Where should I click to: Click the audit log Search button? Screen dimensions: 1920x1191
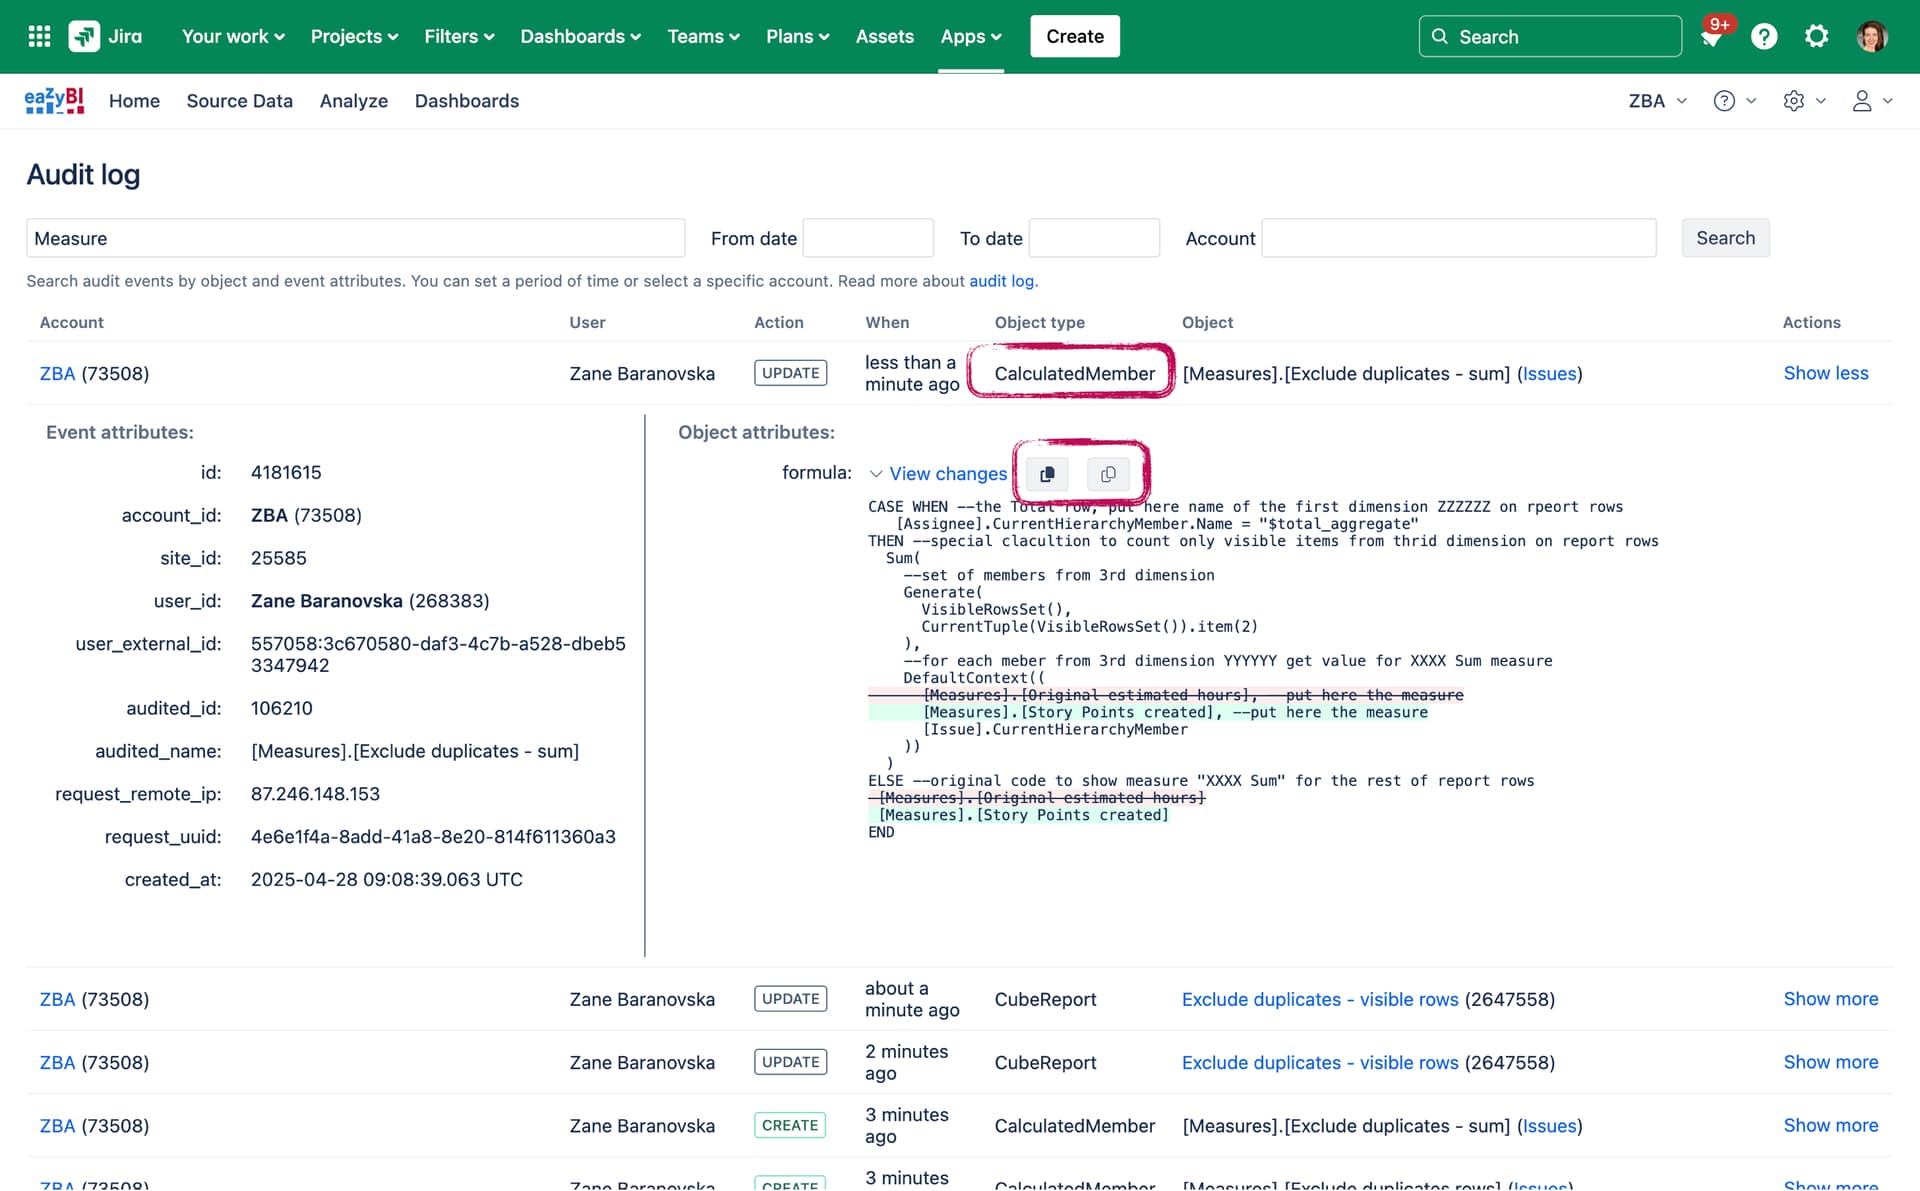(1725, 238)
